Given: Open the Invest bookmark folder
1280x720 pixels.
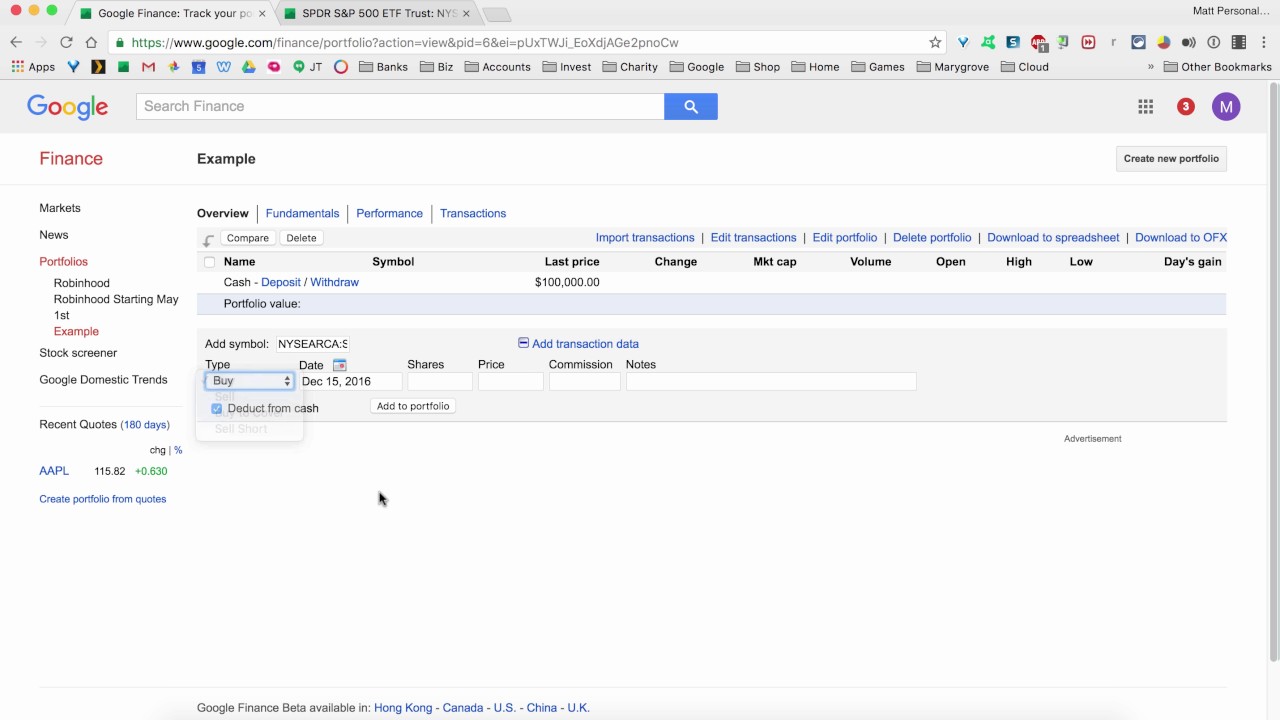Looking at the screenshot, I should (566, 67).
